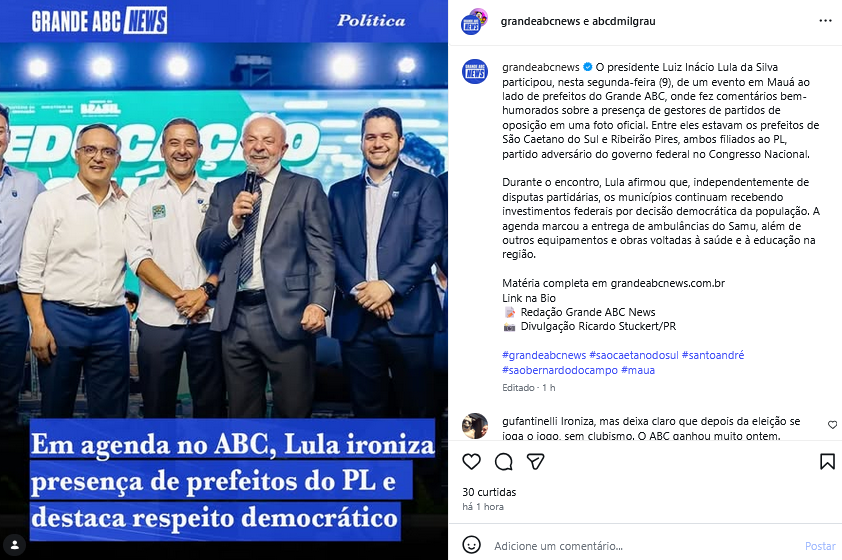Open stacked profile avatars in header

474,22
